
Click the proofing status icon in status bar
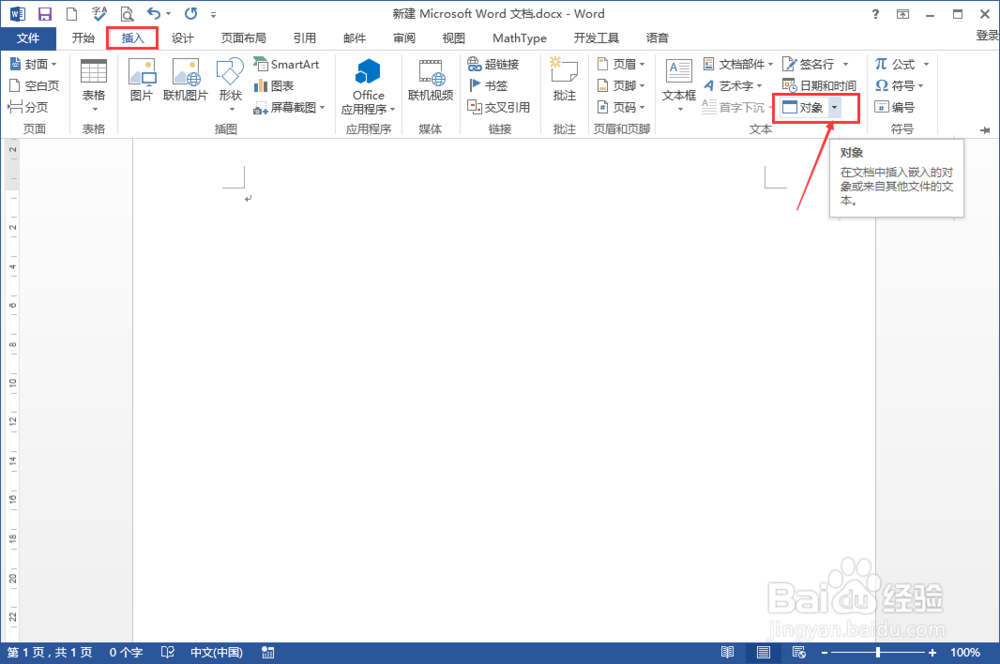point(168,653)
